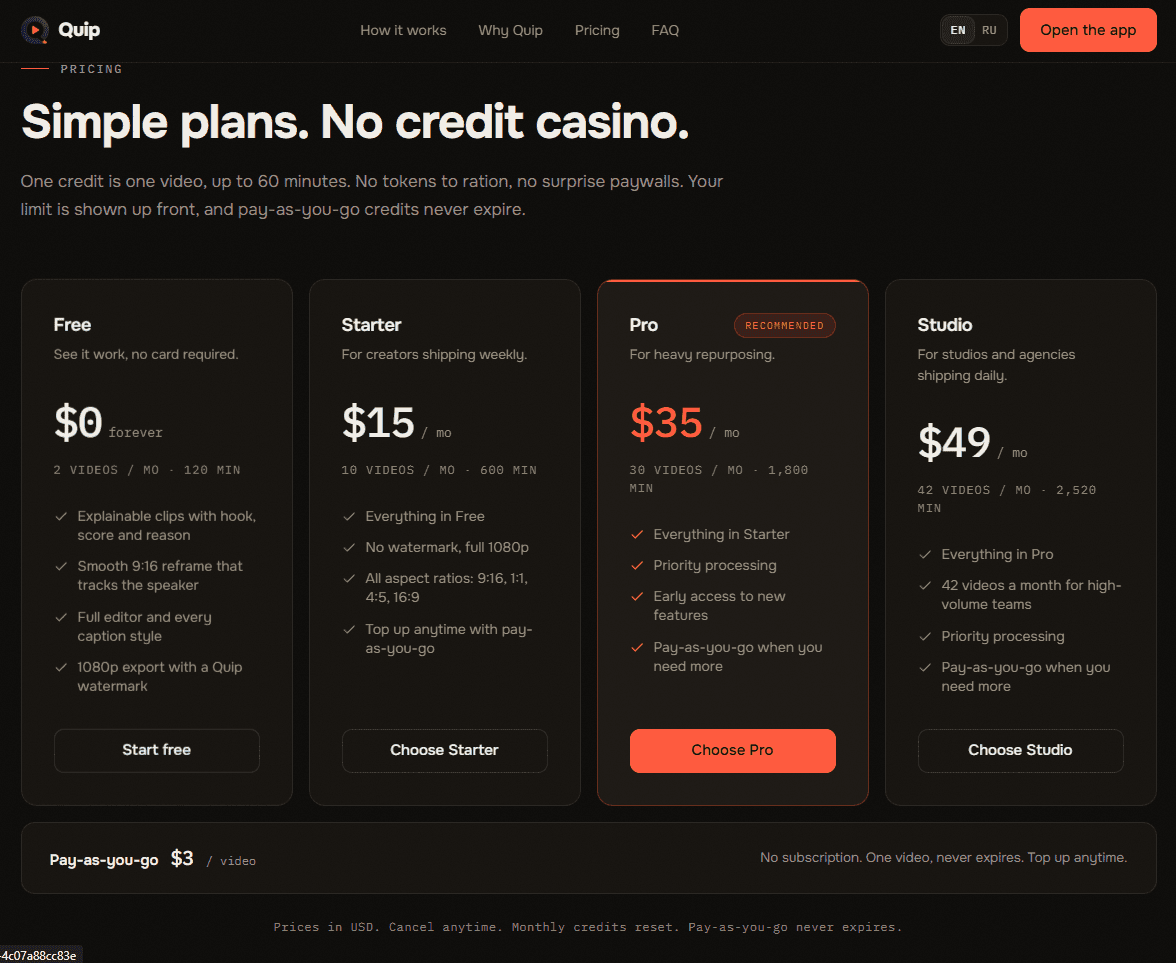Click the Start free button
The height and width of the screenshot is (963, 1176).
click(157, 750)
